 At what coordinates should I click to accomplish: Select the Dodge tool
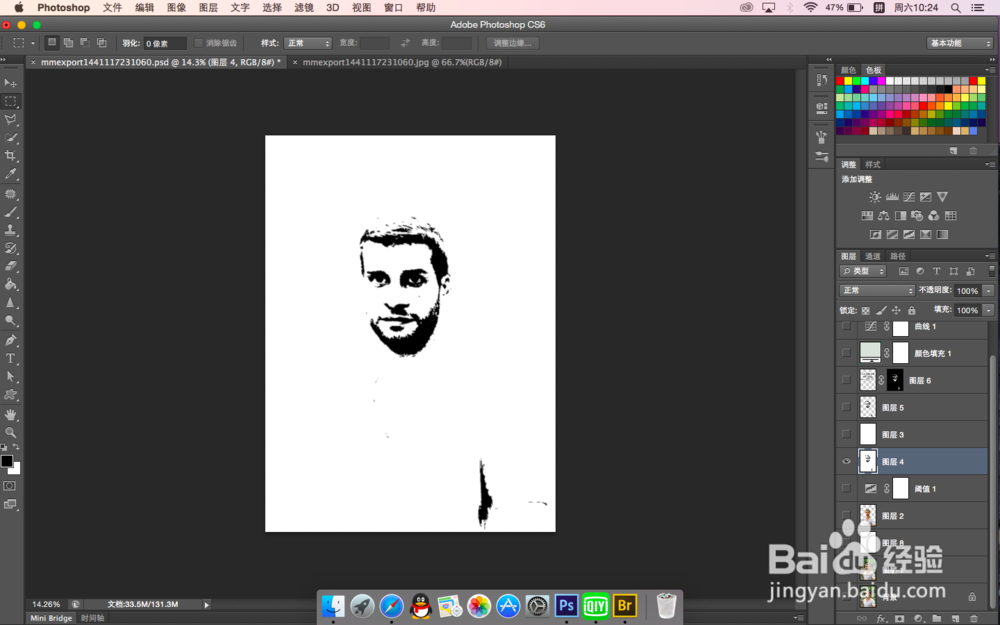point(11,321)
